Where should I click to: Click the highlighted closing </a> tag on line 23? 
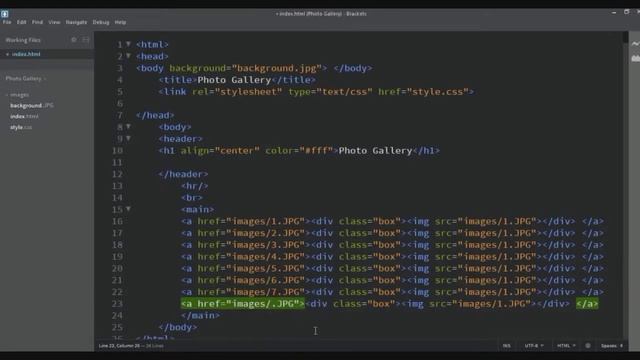587,304
